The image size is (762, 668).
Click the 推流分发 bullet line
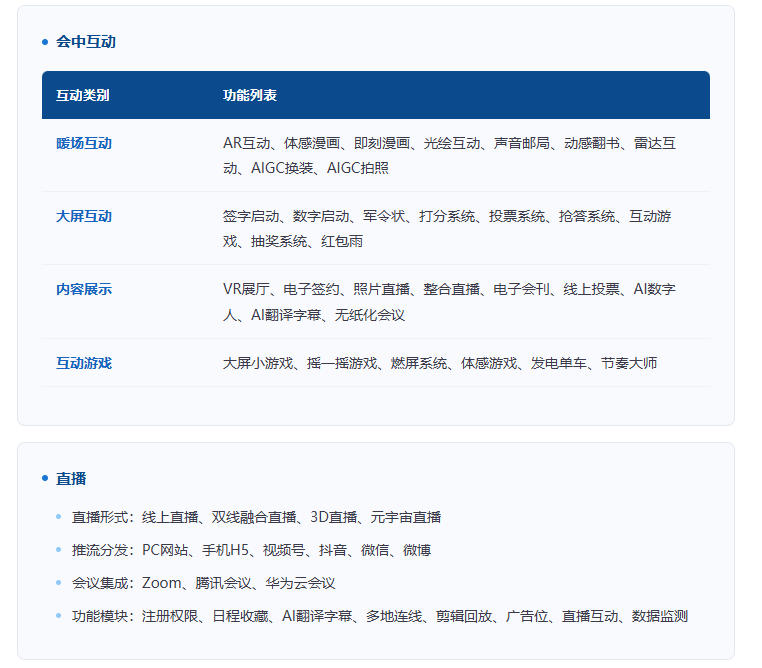click(x=252, y=550)
